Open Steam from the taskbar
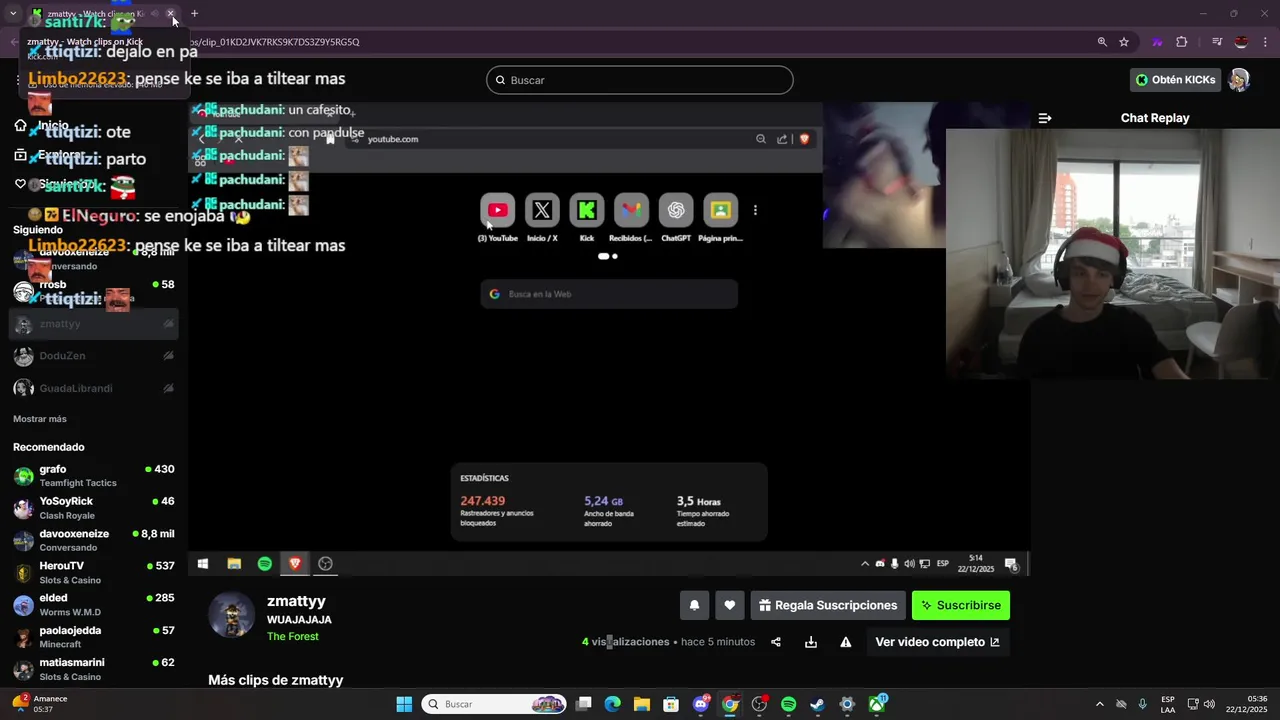Image resolution: width=1280 pixels, height=720 pixels. pyautogui.click(x=817, y=704)
